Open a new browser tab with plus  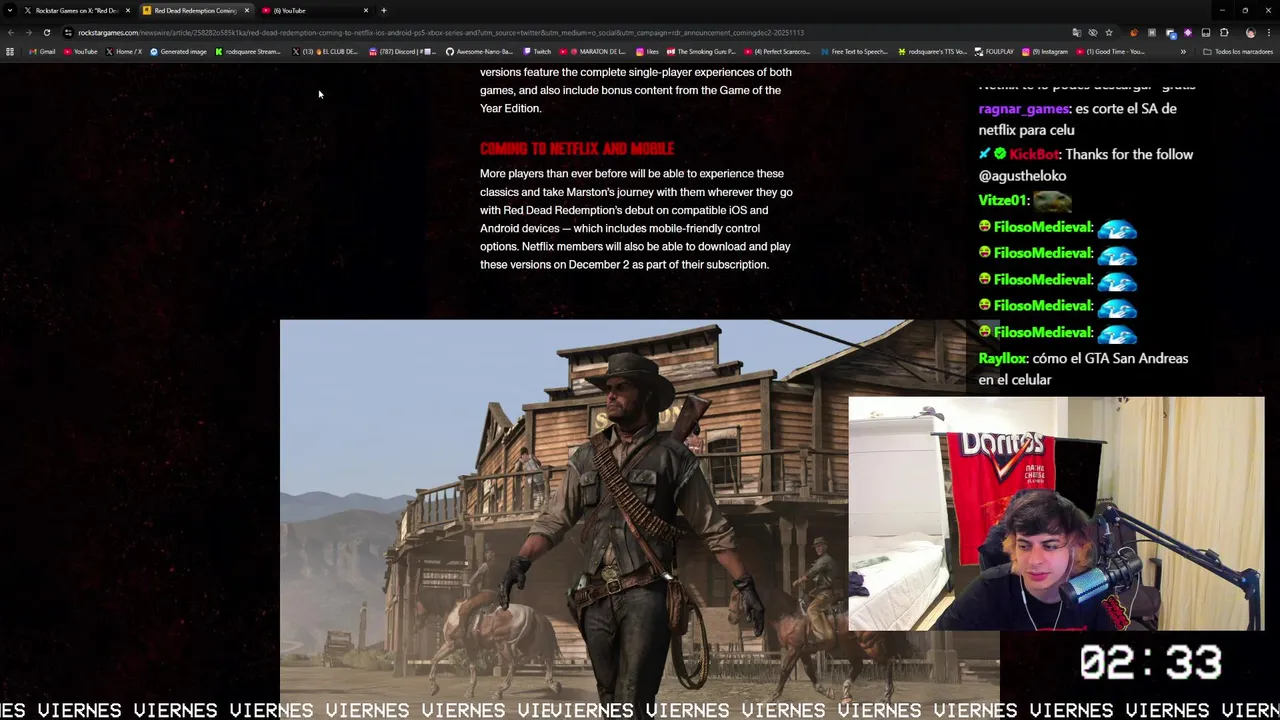383,10
